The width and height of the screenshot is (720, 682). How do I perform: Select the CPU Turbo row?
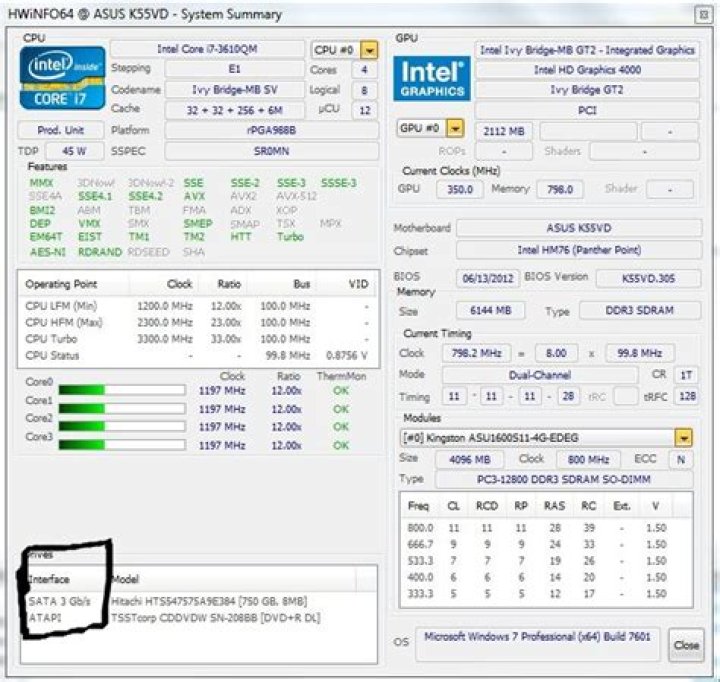[x=198, y=339]
